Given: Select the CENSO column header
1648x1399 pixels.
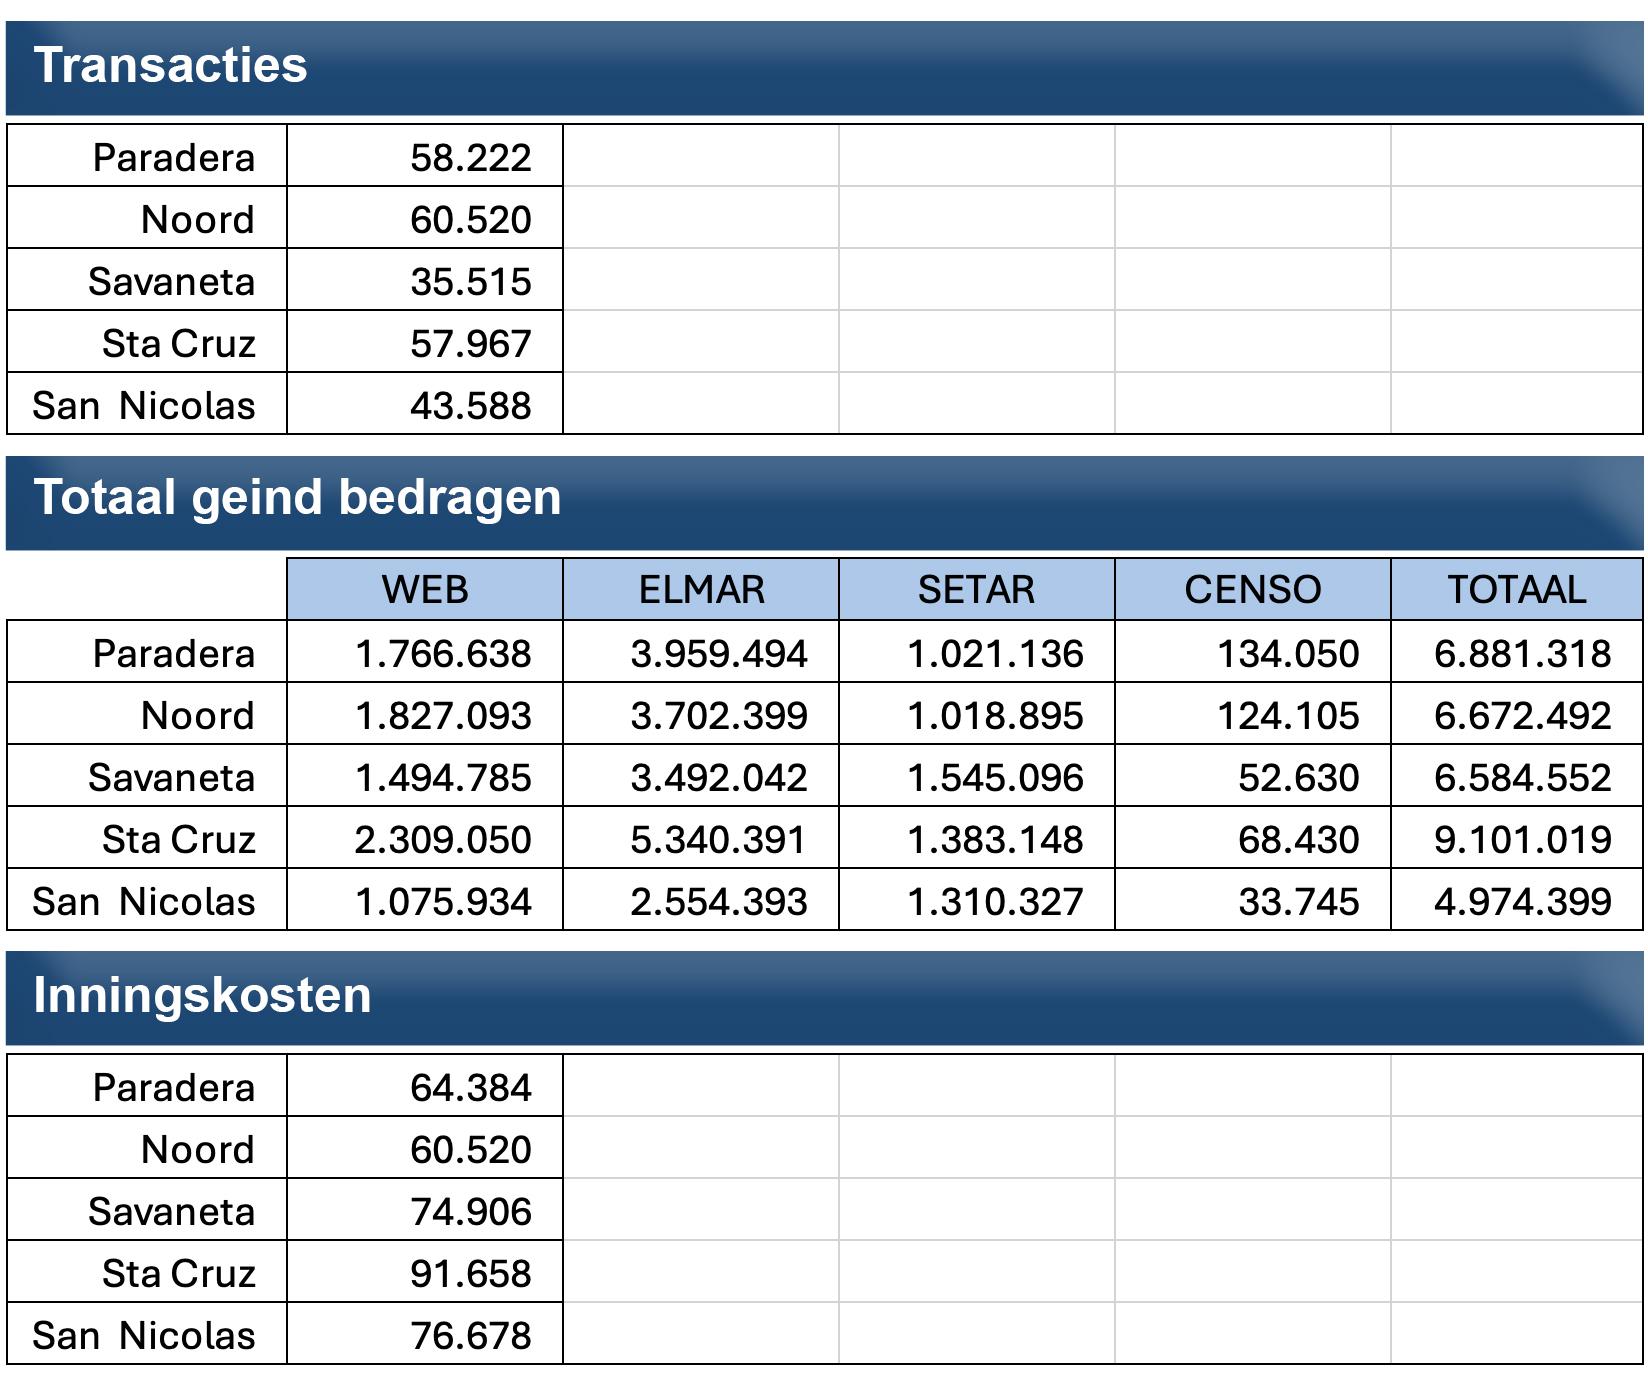Looking at the screenshot, I should pos(1253,589).
